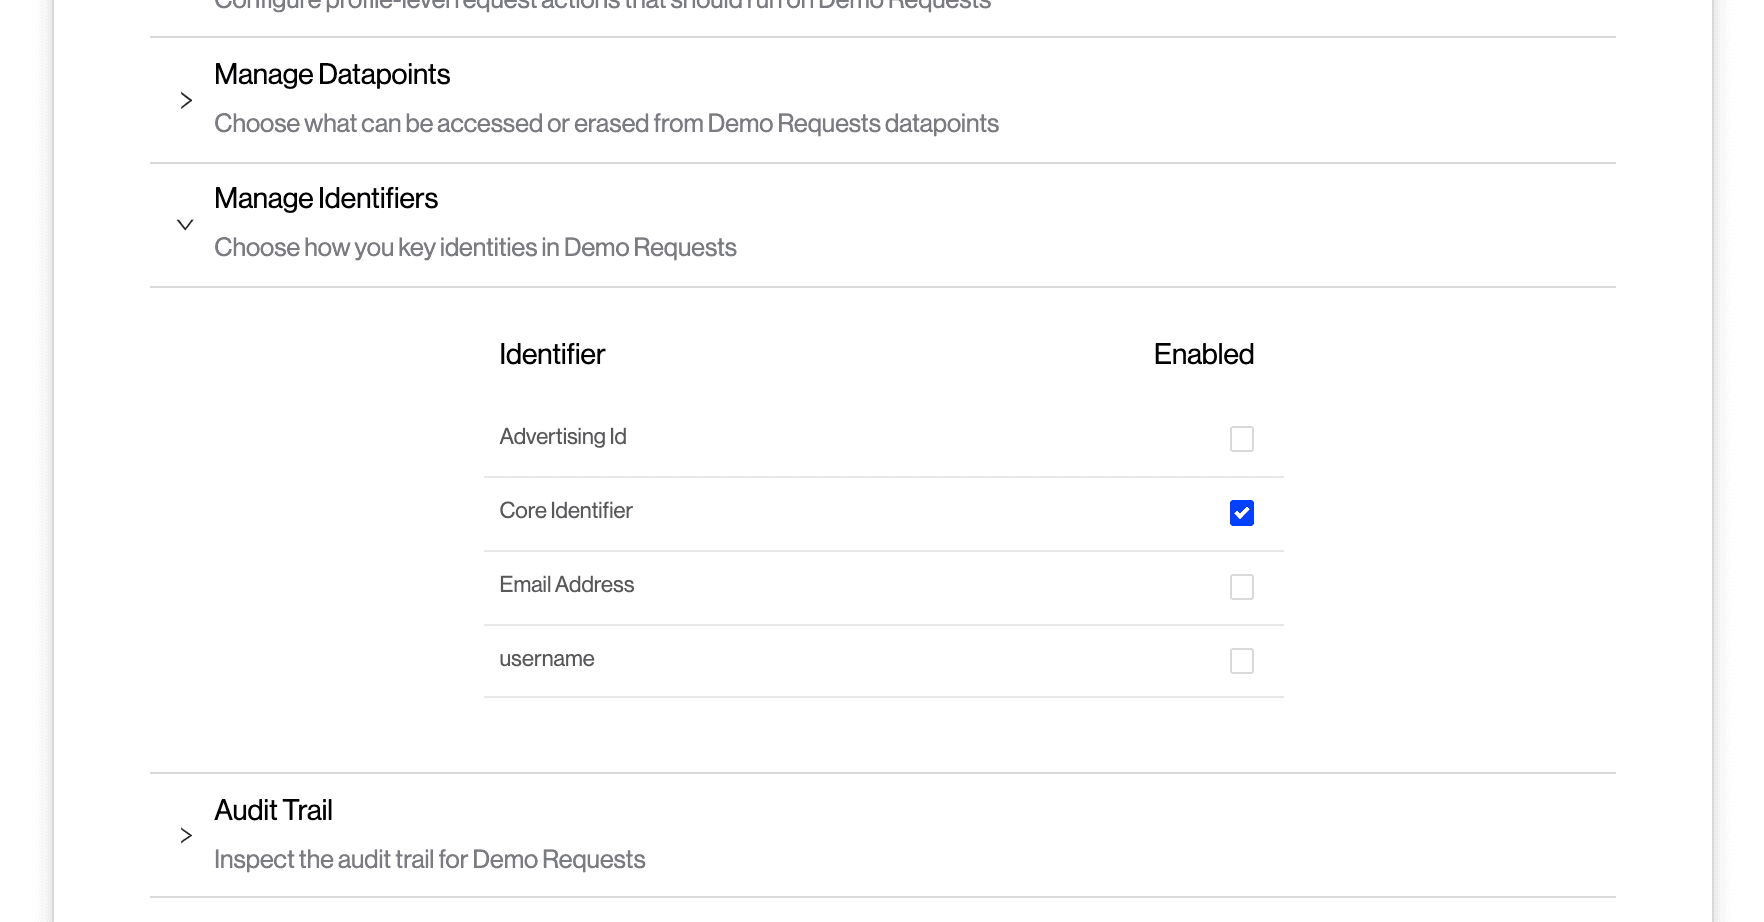This screenshot has height=922, width=1764.
Task: Select the Core Identifier row label
Action: 566,511
